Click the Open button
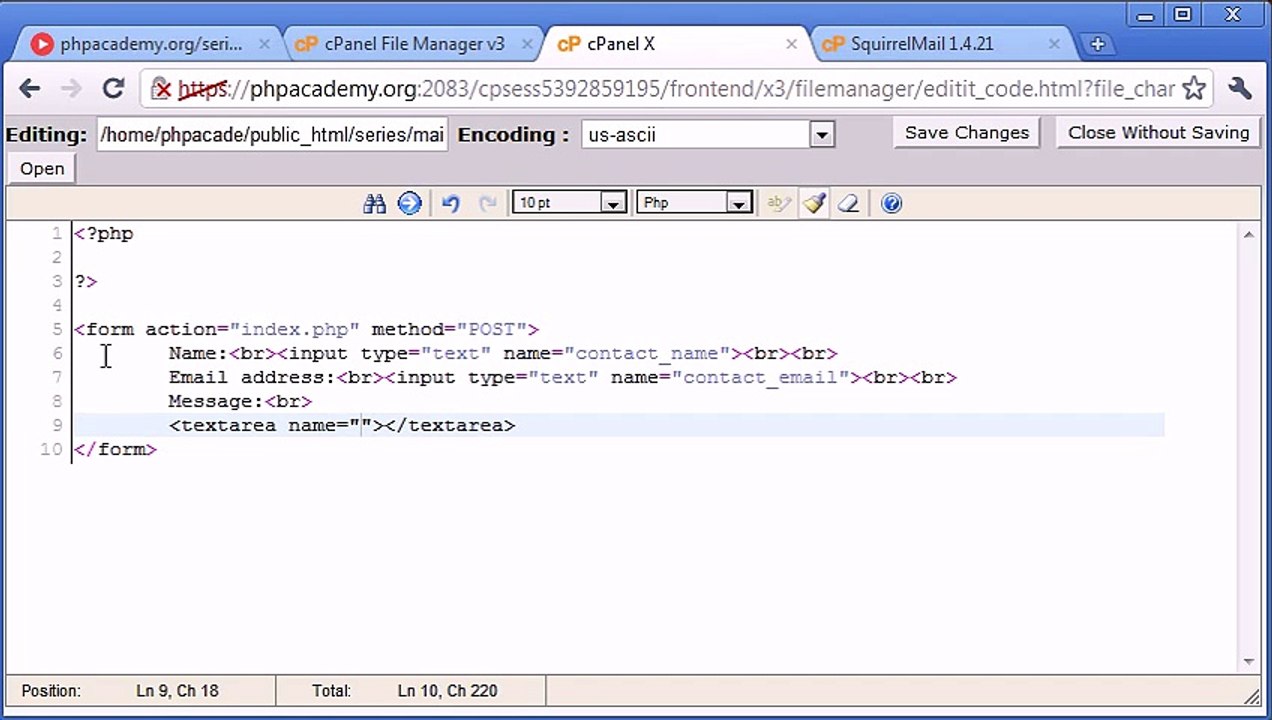 42,169
